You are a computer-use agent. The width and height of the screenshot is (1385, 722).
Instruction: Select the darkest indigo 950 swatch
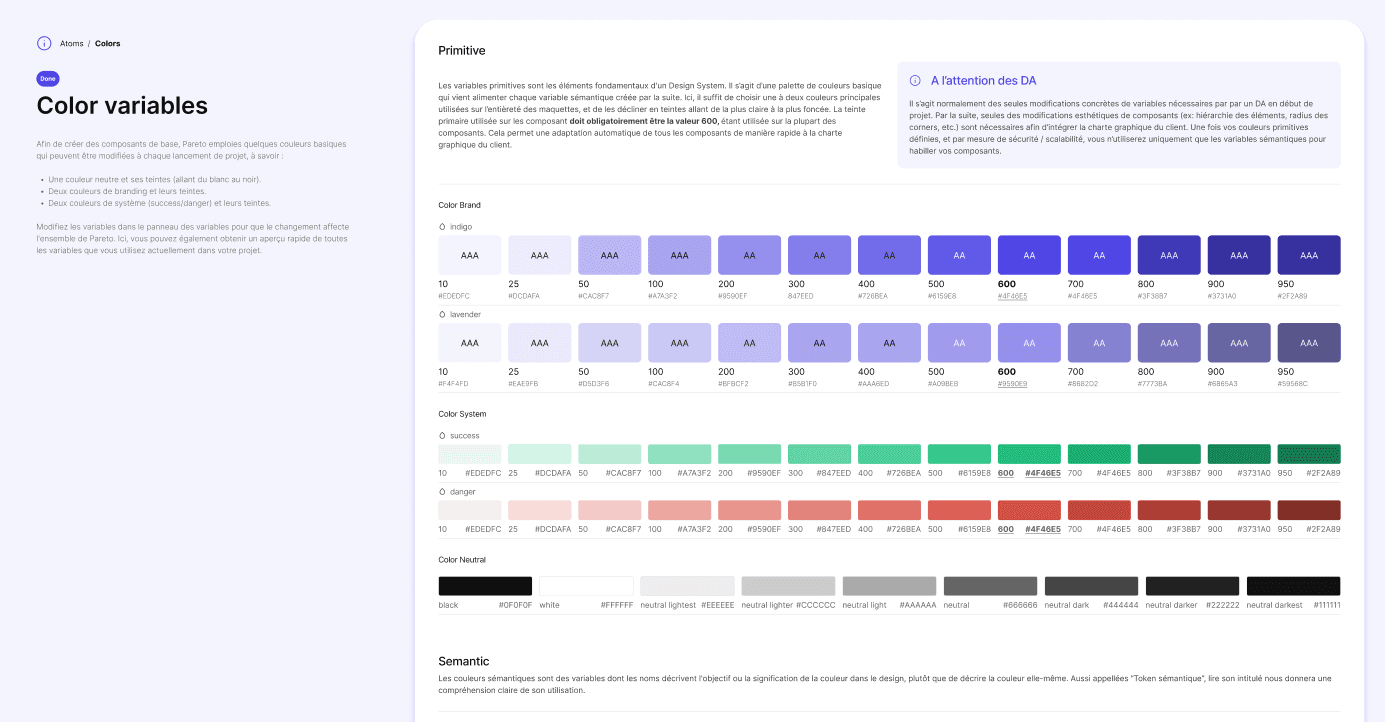[1309, 255]
